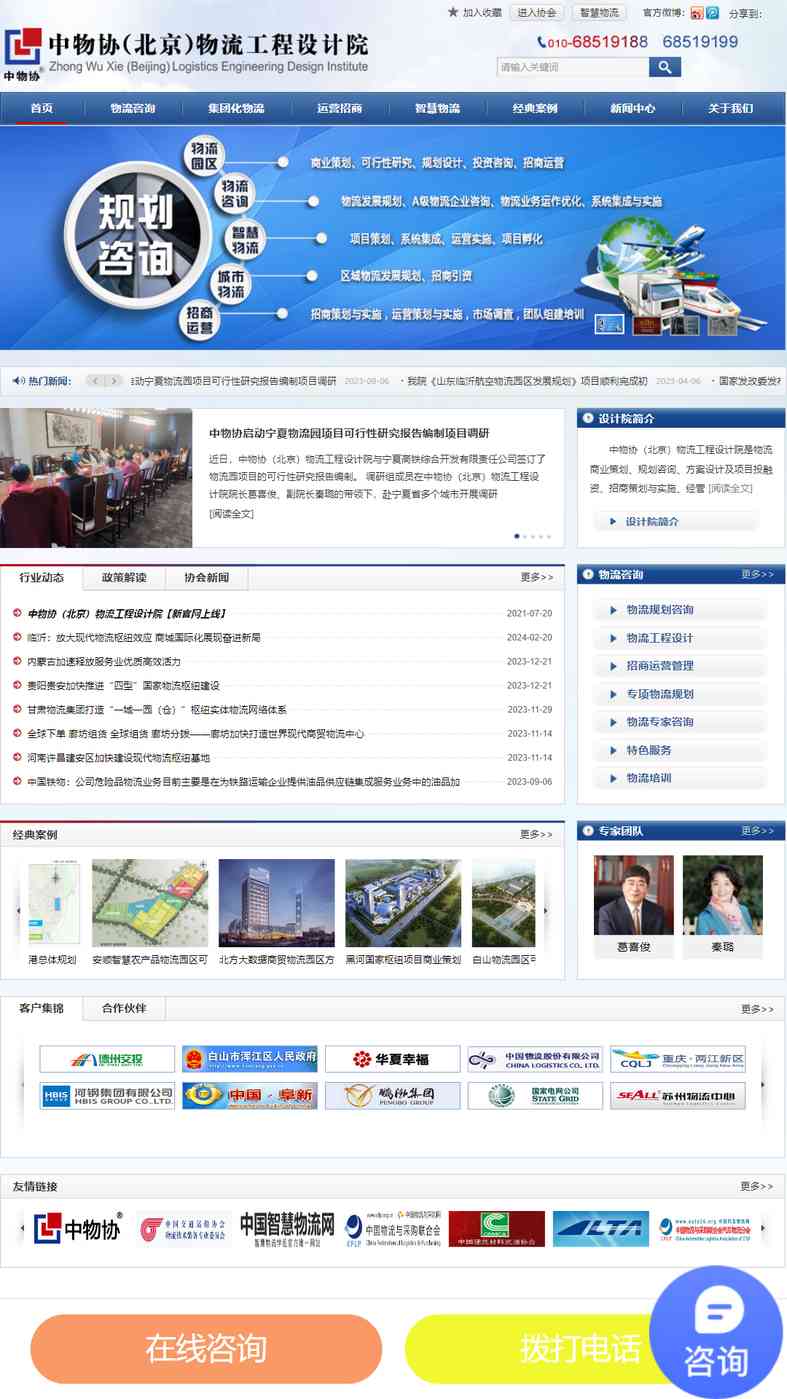
Task: Expand 物流工程设计 sidebar item
Action: tap(681, 638)
